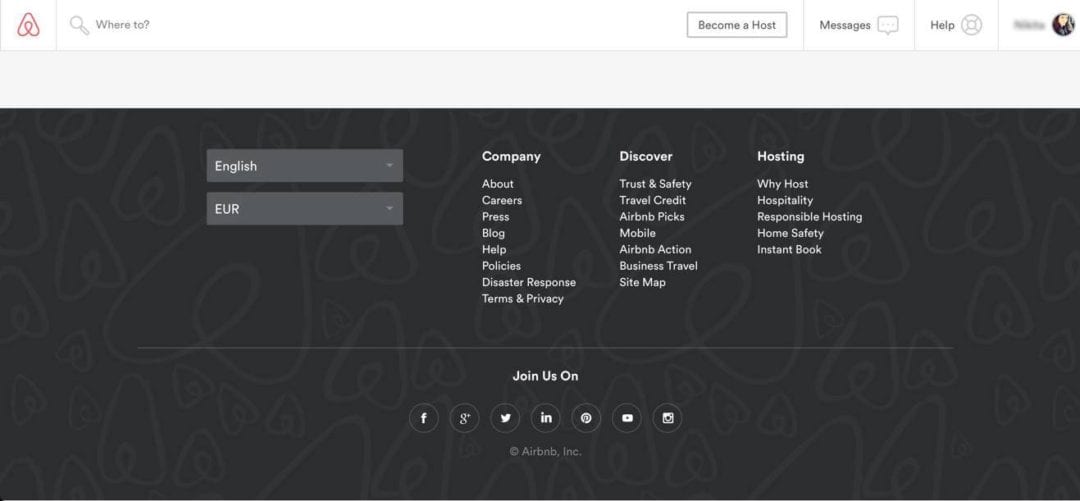Open the Travel Credit link
1080x501 pixels.
pyautogui.click(x=652, y=201)
